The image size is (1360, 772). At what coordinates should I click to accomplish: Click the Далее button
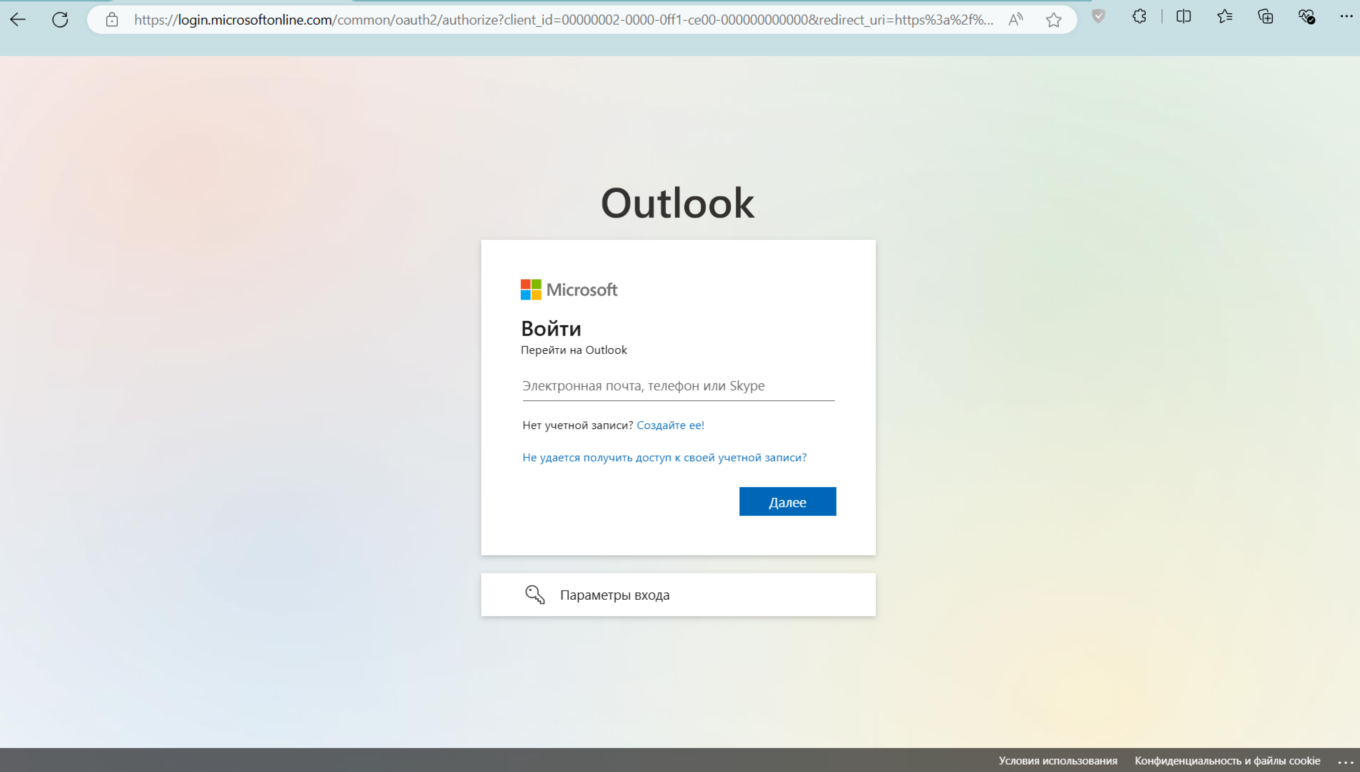point(787,502)
